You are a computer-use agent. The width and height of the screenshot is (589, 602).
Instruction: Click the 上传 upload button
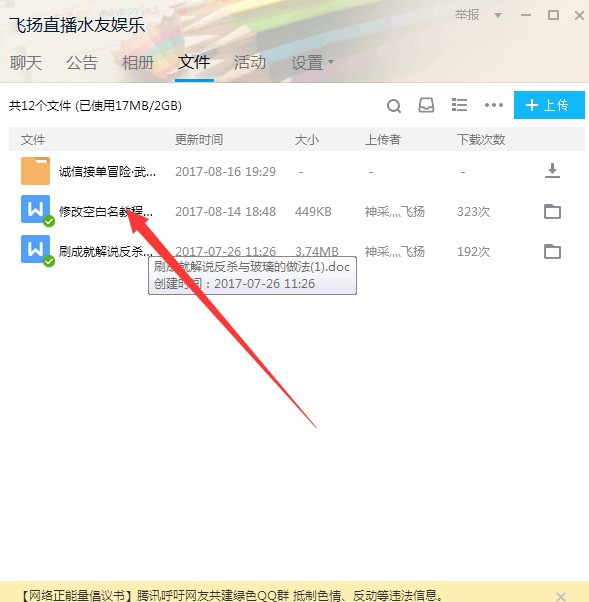[x=549, y=105]
